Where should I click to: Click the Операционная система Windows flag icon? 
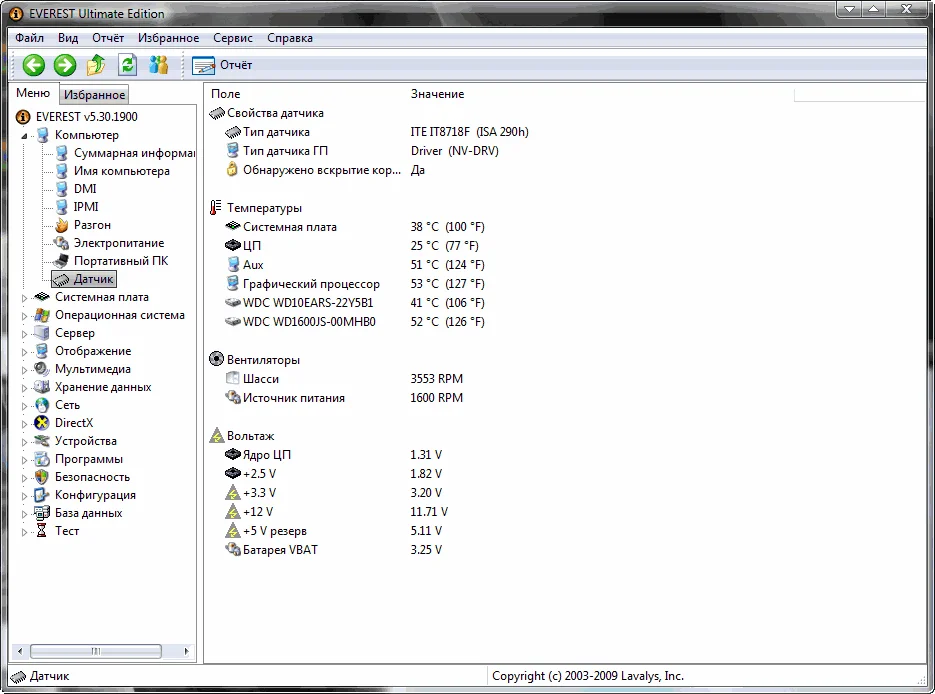[x=42, y=315]
